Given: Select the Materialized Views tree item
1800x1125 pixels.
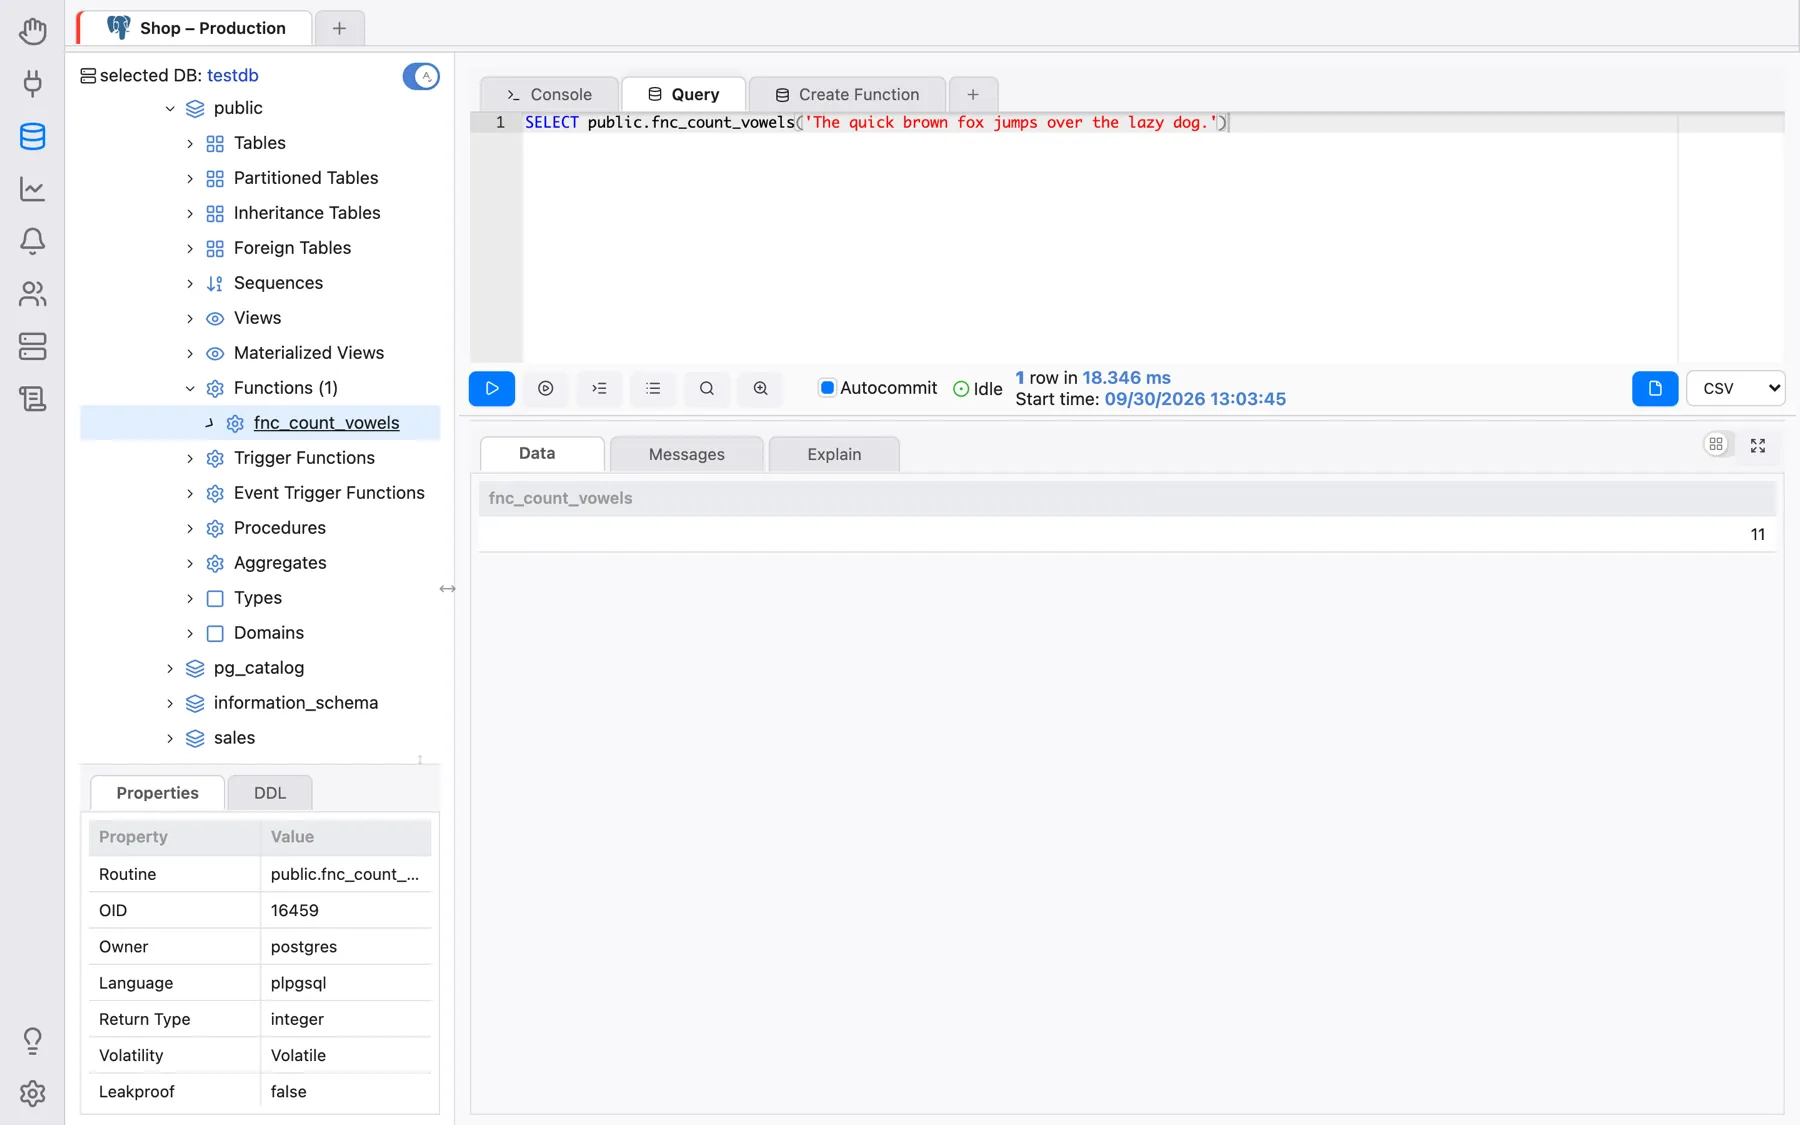Looking at the screenshot, I should pyautogui.click(x=309, y=353).
